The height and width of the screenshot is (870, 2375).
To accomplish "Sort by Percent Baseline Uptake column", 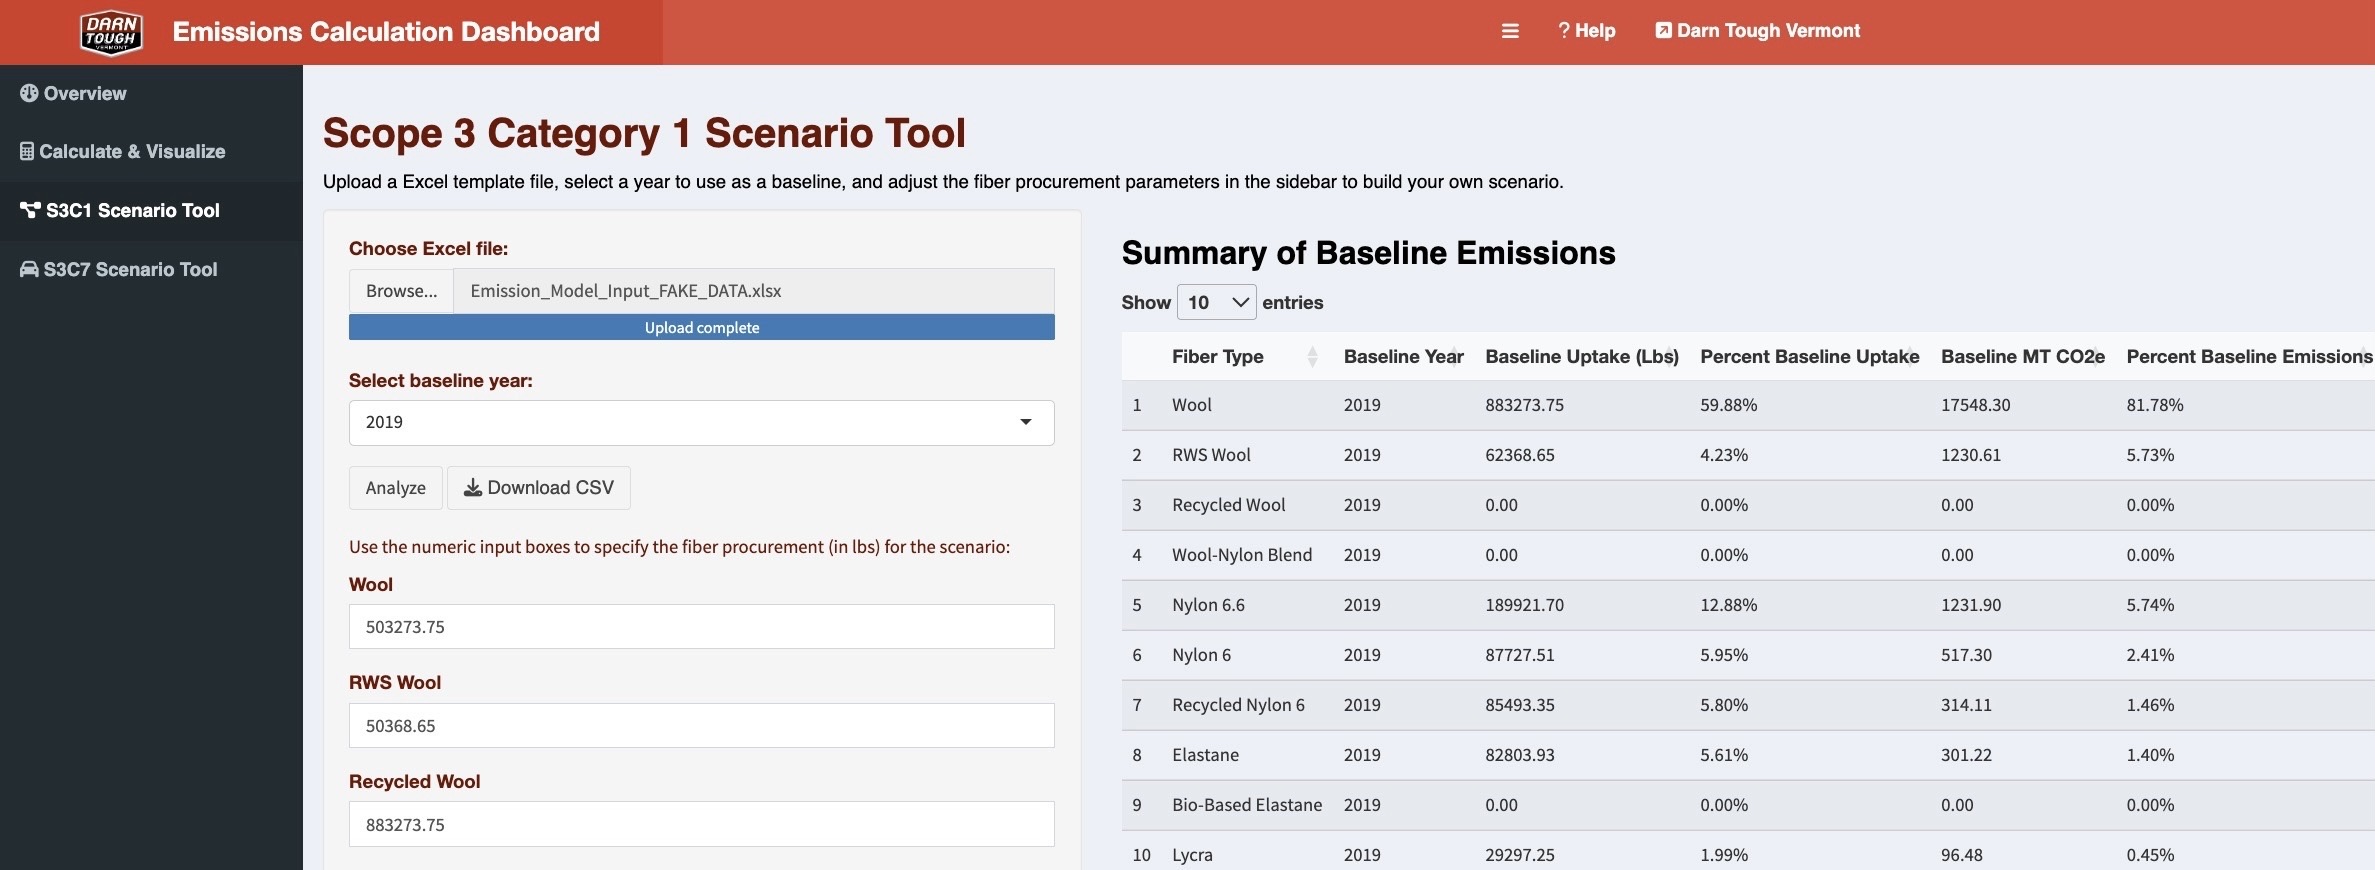I will tap(1810, 356).
